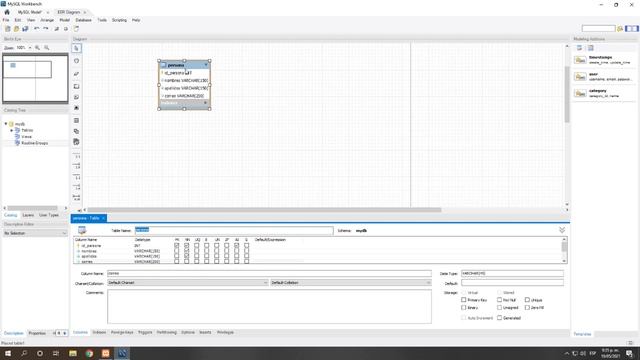Select the pointer selection tool
The height and width of the screenshot is (360, 640).
pyautogui.click(x=76, y=48)
